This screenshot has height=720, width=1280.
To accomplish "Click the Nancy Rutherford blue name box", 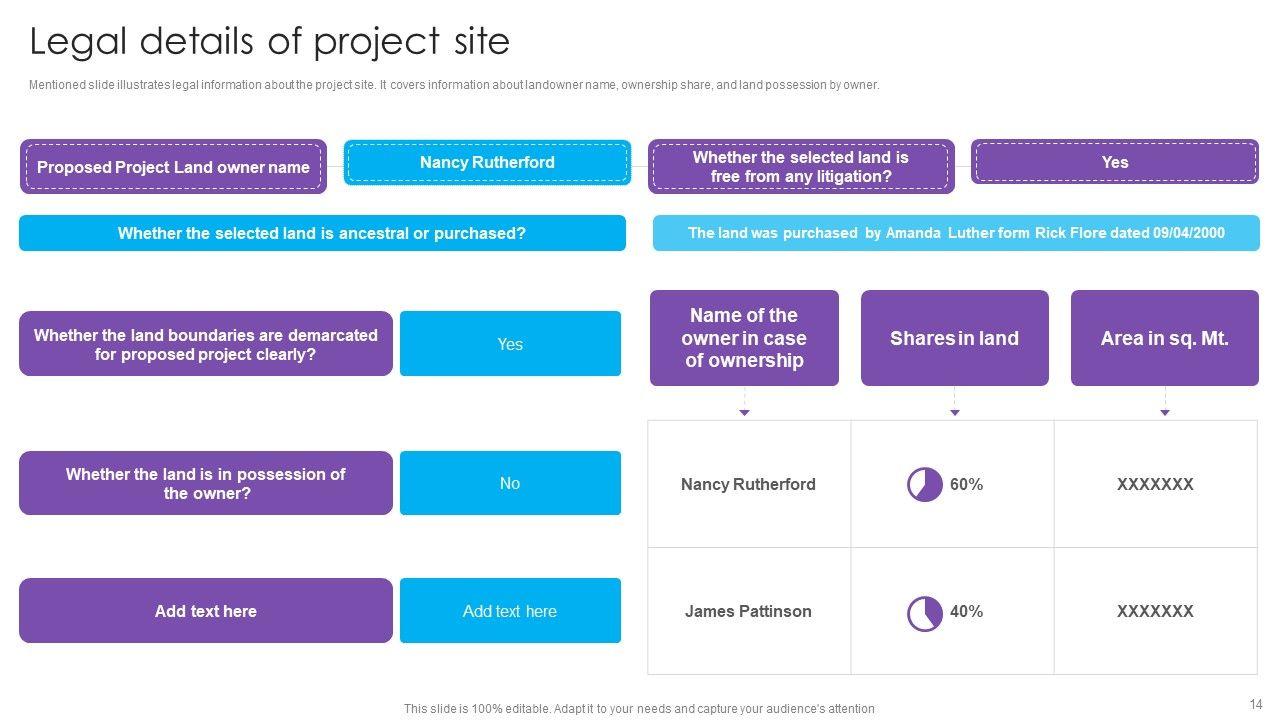I will [x=487, y=163].
